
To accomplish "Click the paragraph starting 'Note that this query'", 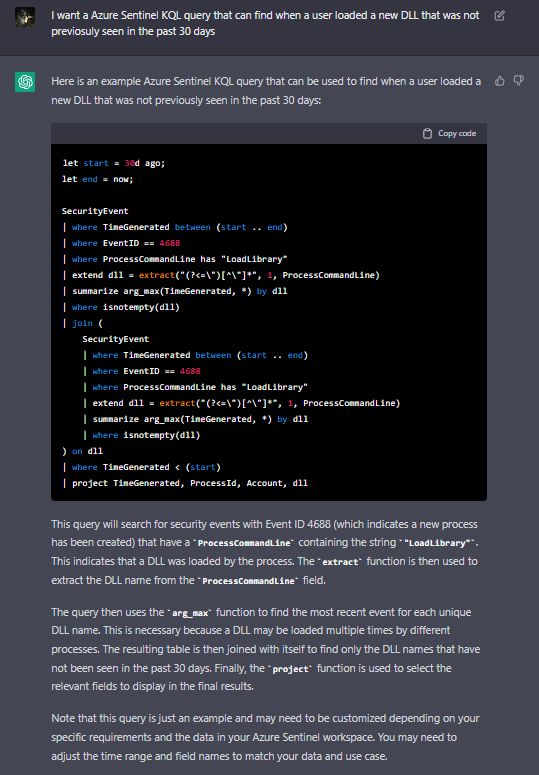I will pos(265,737).
